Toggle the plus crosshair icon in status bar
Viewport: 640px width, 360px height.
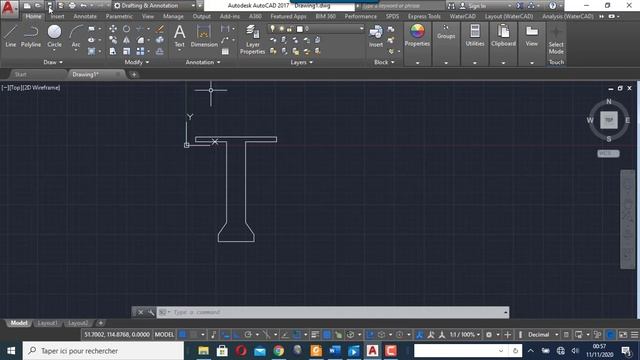coord(508,335)
